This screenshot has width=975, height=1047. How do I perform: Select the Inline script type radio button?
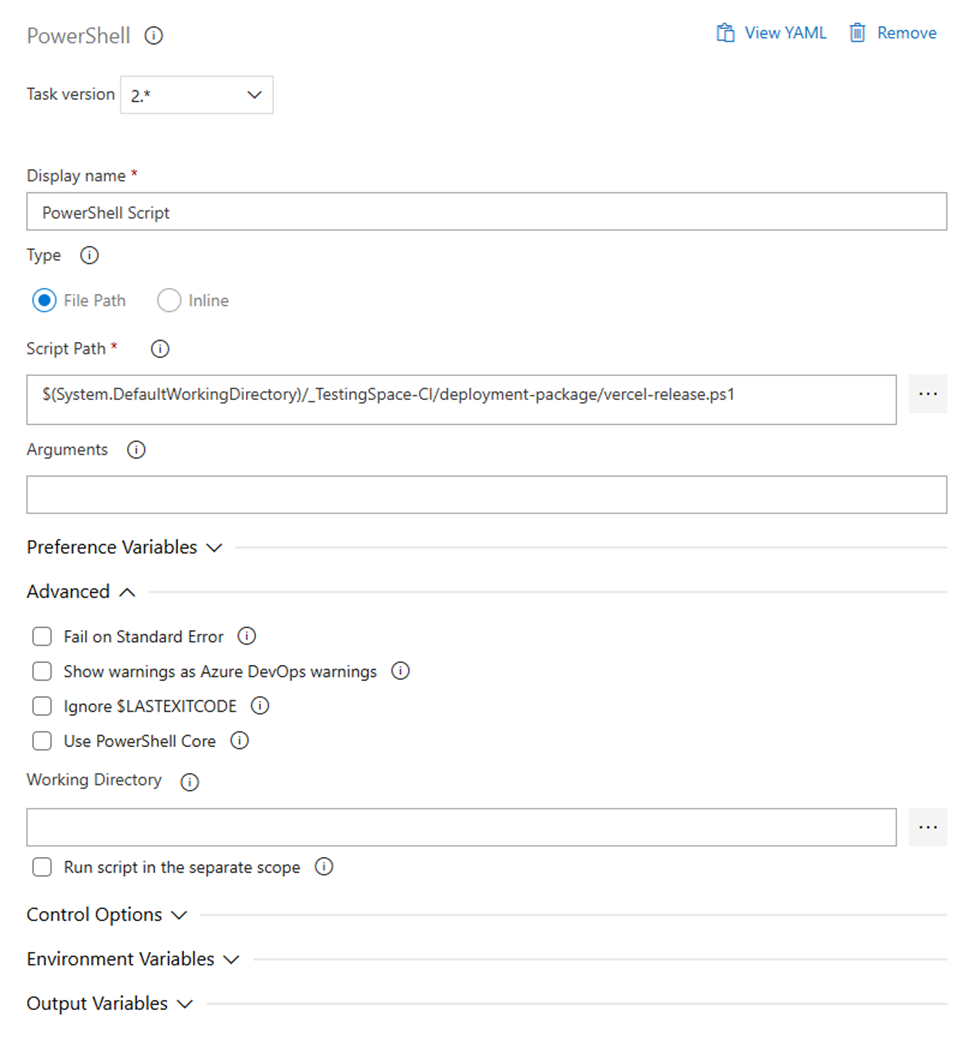pos(169,300)
